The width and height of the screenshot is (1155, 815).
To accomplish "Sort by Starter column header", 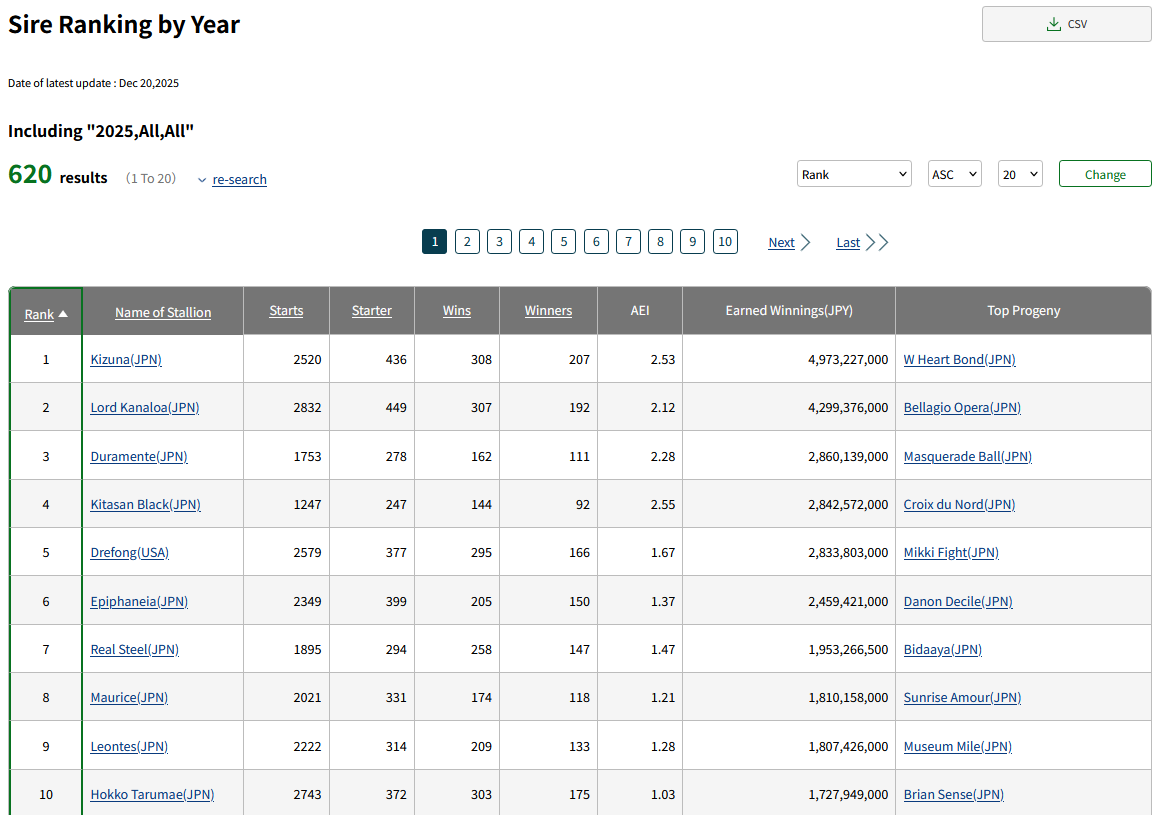I will click(x=371, y=311).
